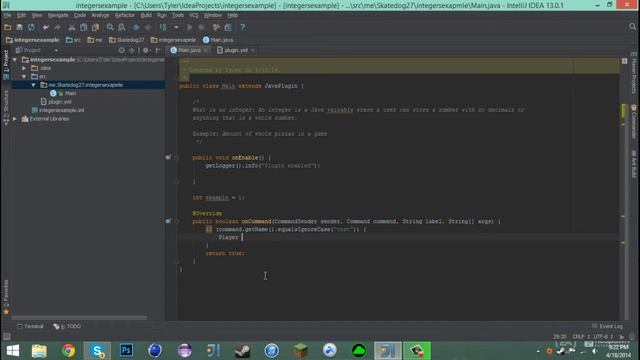640x360 pixels.
Task: Click the Open file toolbar icon
Action: click(8, 27)
